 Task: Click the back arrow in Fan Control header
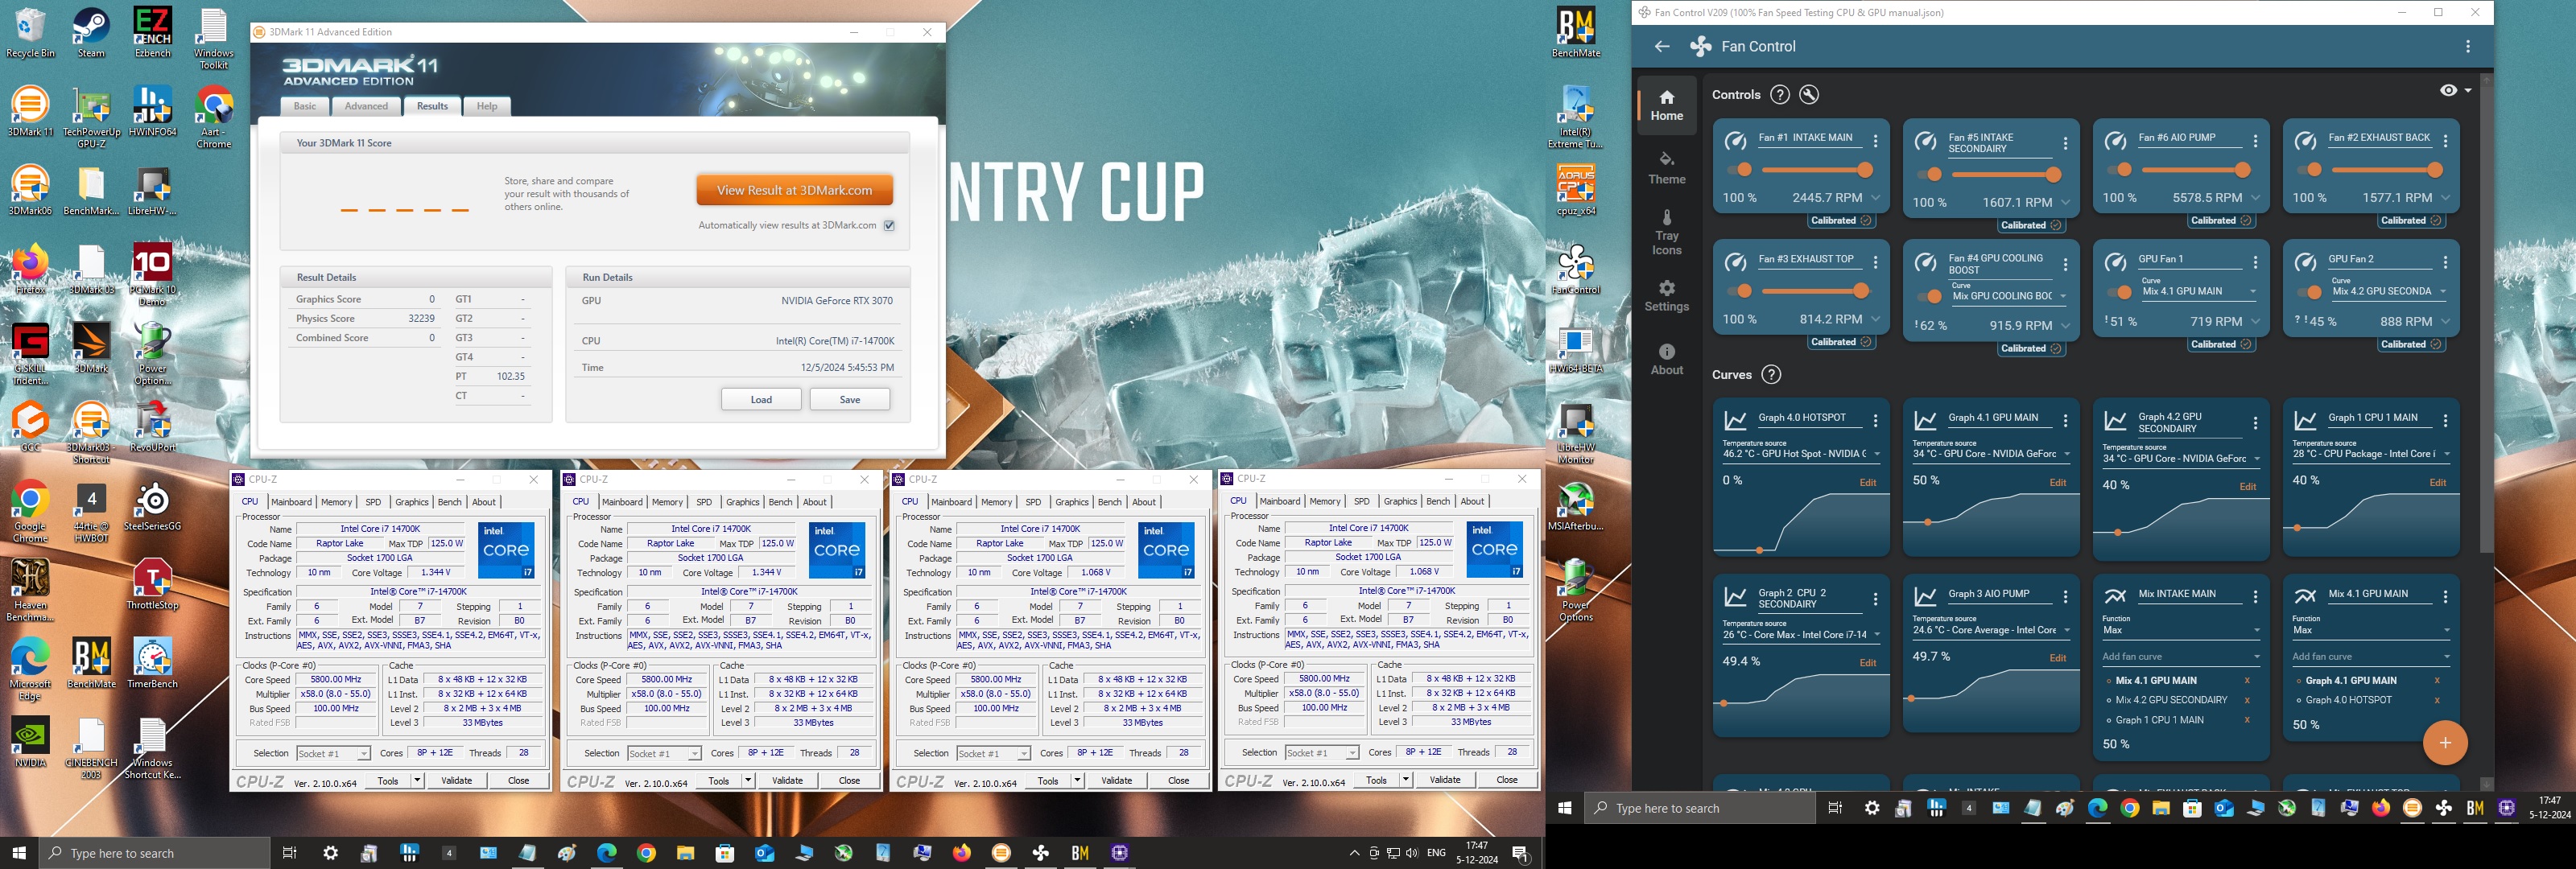[1662, 46]
